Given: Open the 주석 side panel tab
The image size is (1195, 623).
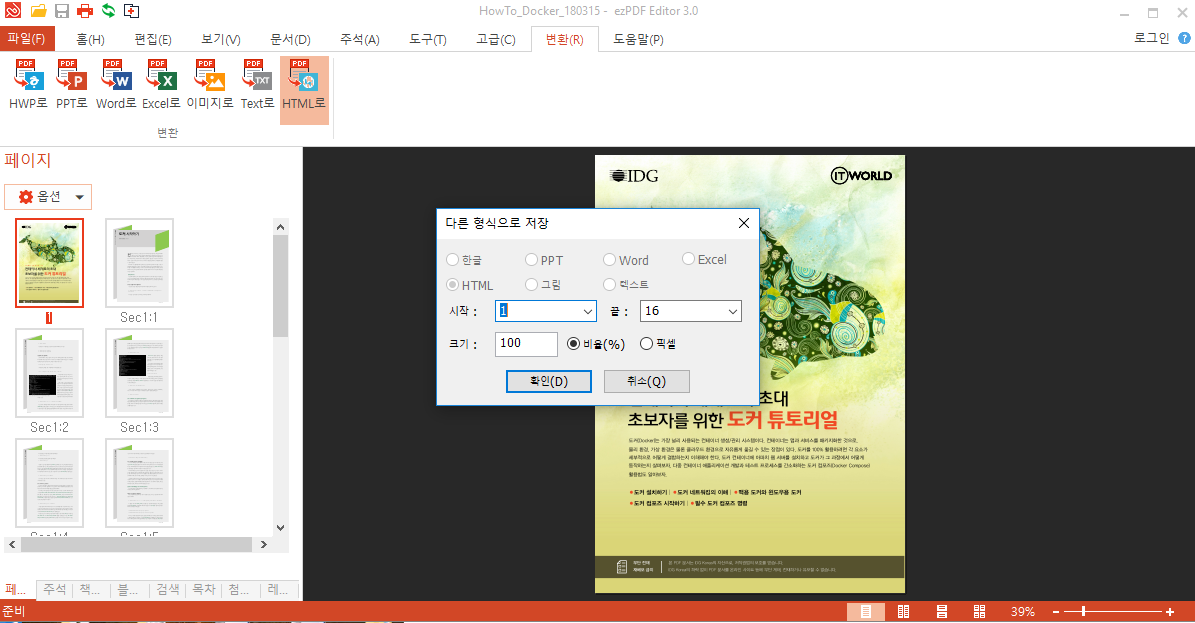Looking at the screenshot, I should click(x=55, y=589).
